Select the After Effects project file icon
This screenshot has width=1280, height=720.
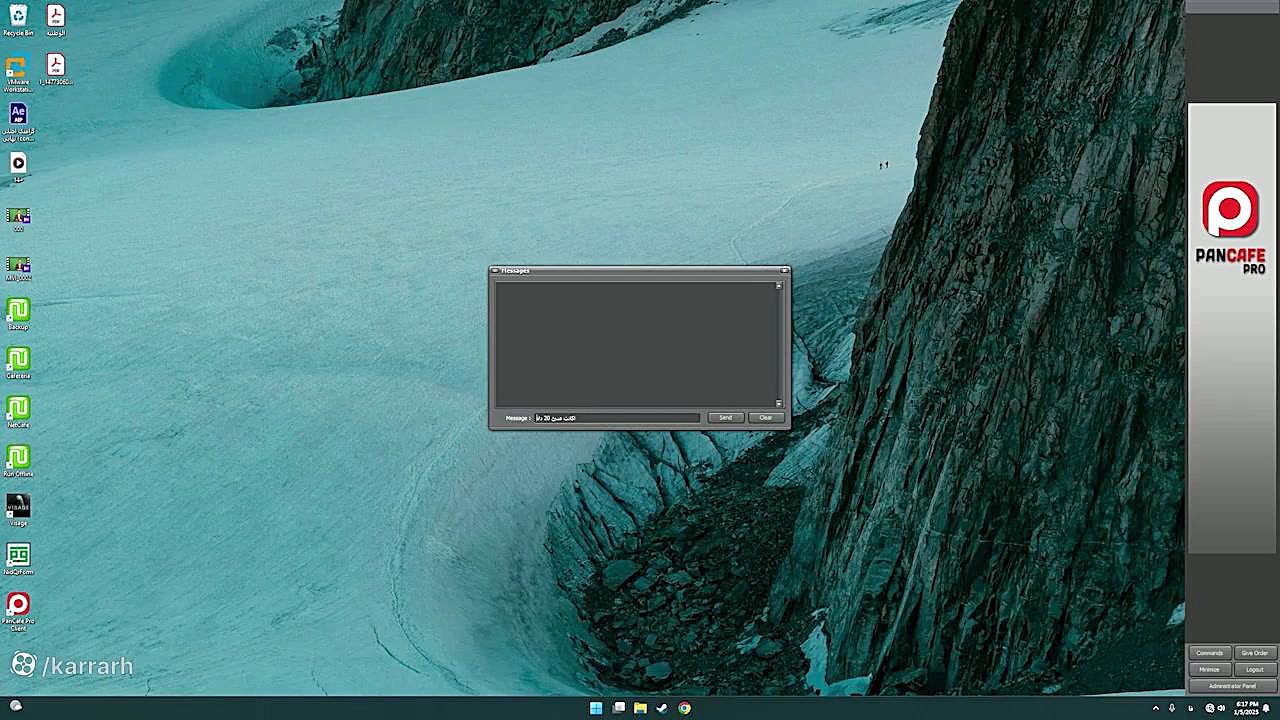18,122
